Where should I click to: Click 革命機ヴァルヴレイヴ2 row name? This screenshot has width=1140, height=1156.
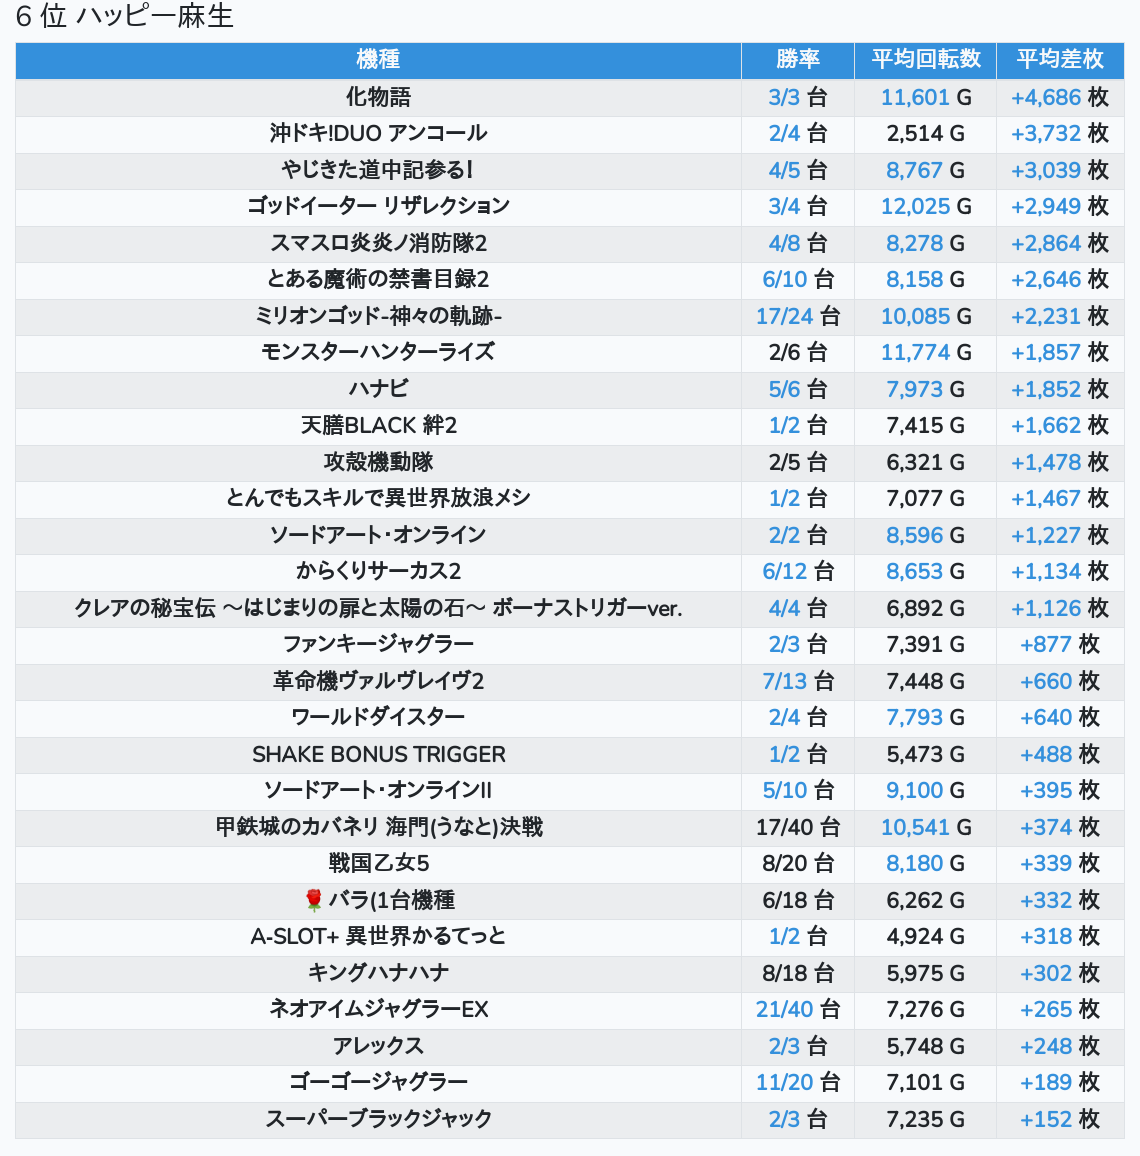(x=378, y=681)
